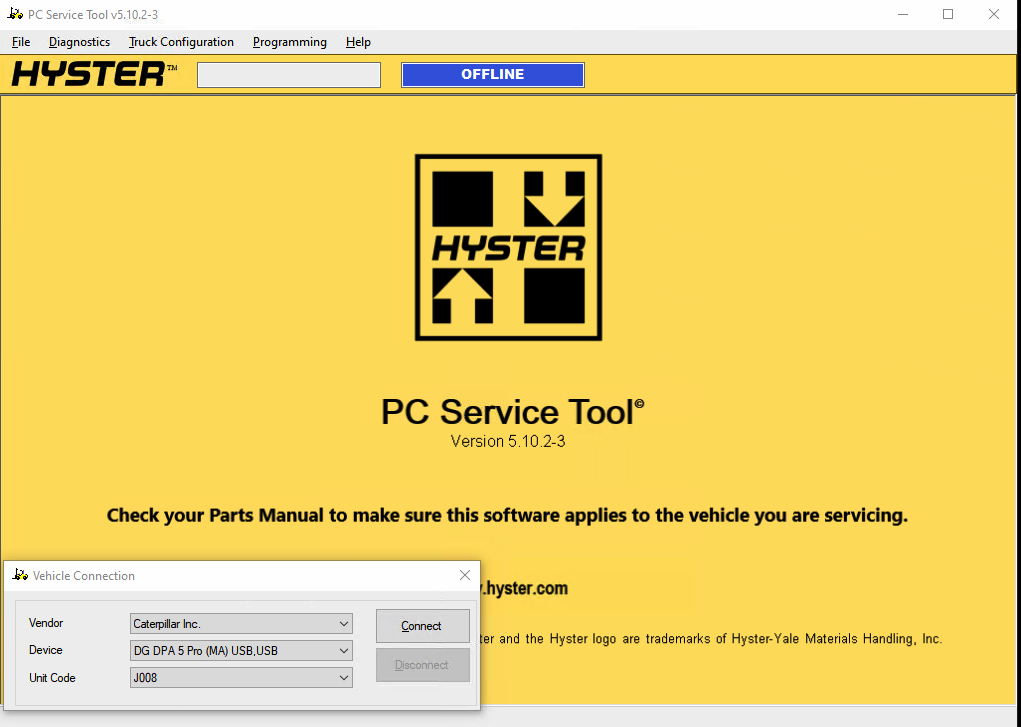1021x727 pixels.
Task: Expand the Vendor dropdown
Action: (x=344, y=624)
